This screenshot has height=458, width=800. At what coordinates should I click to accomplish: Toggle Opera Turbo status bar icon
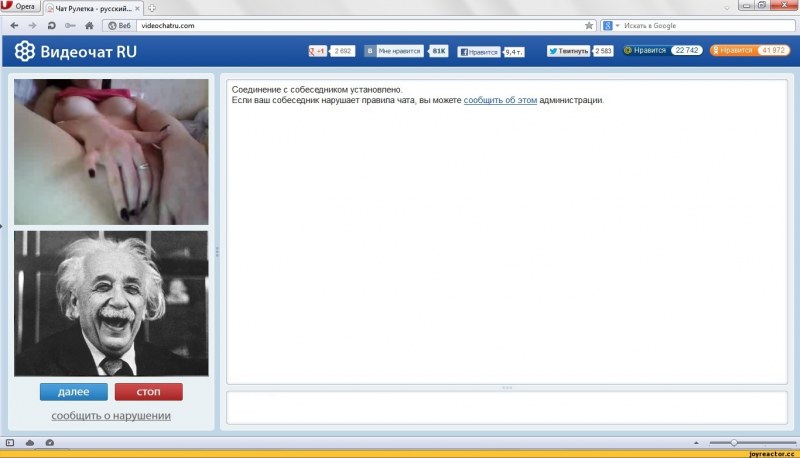(x=49, y=443)
